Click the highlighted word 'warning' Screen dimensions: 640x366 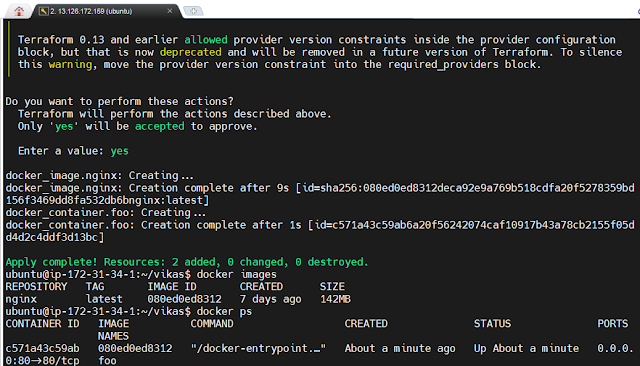pos(71,64)
